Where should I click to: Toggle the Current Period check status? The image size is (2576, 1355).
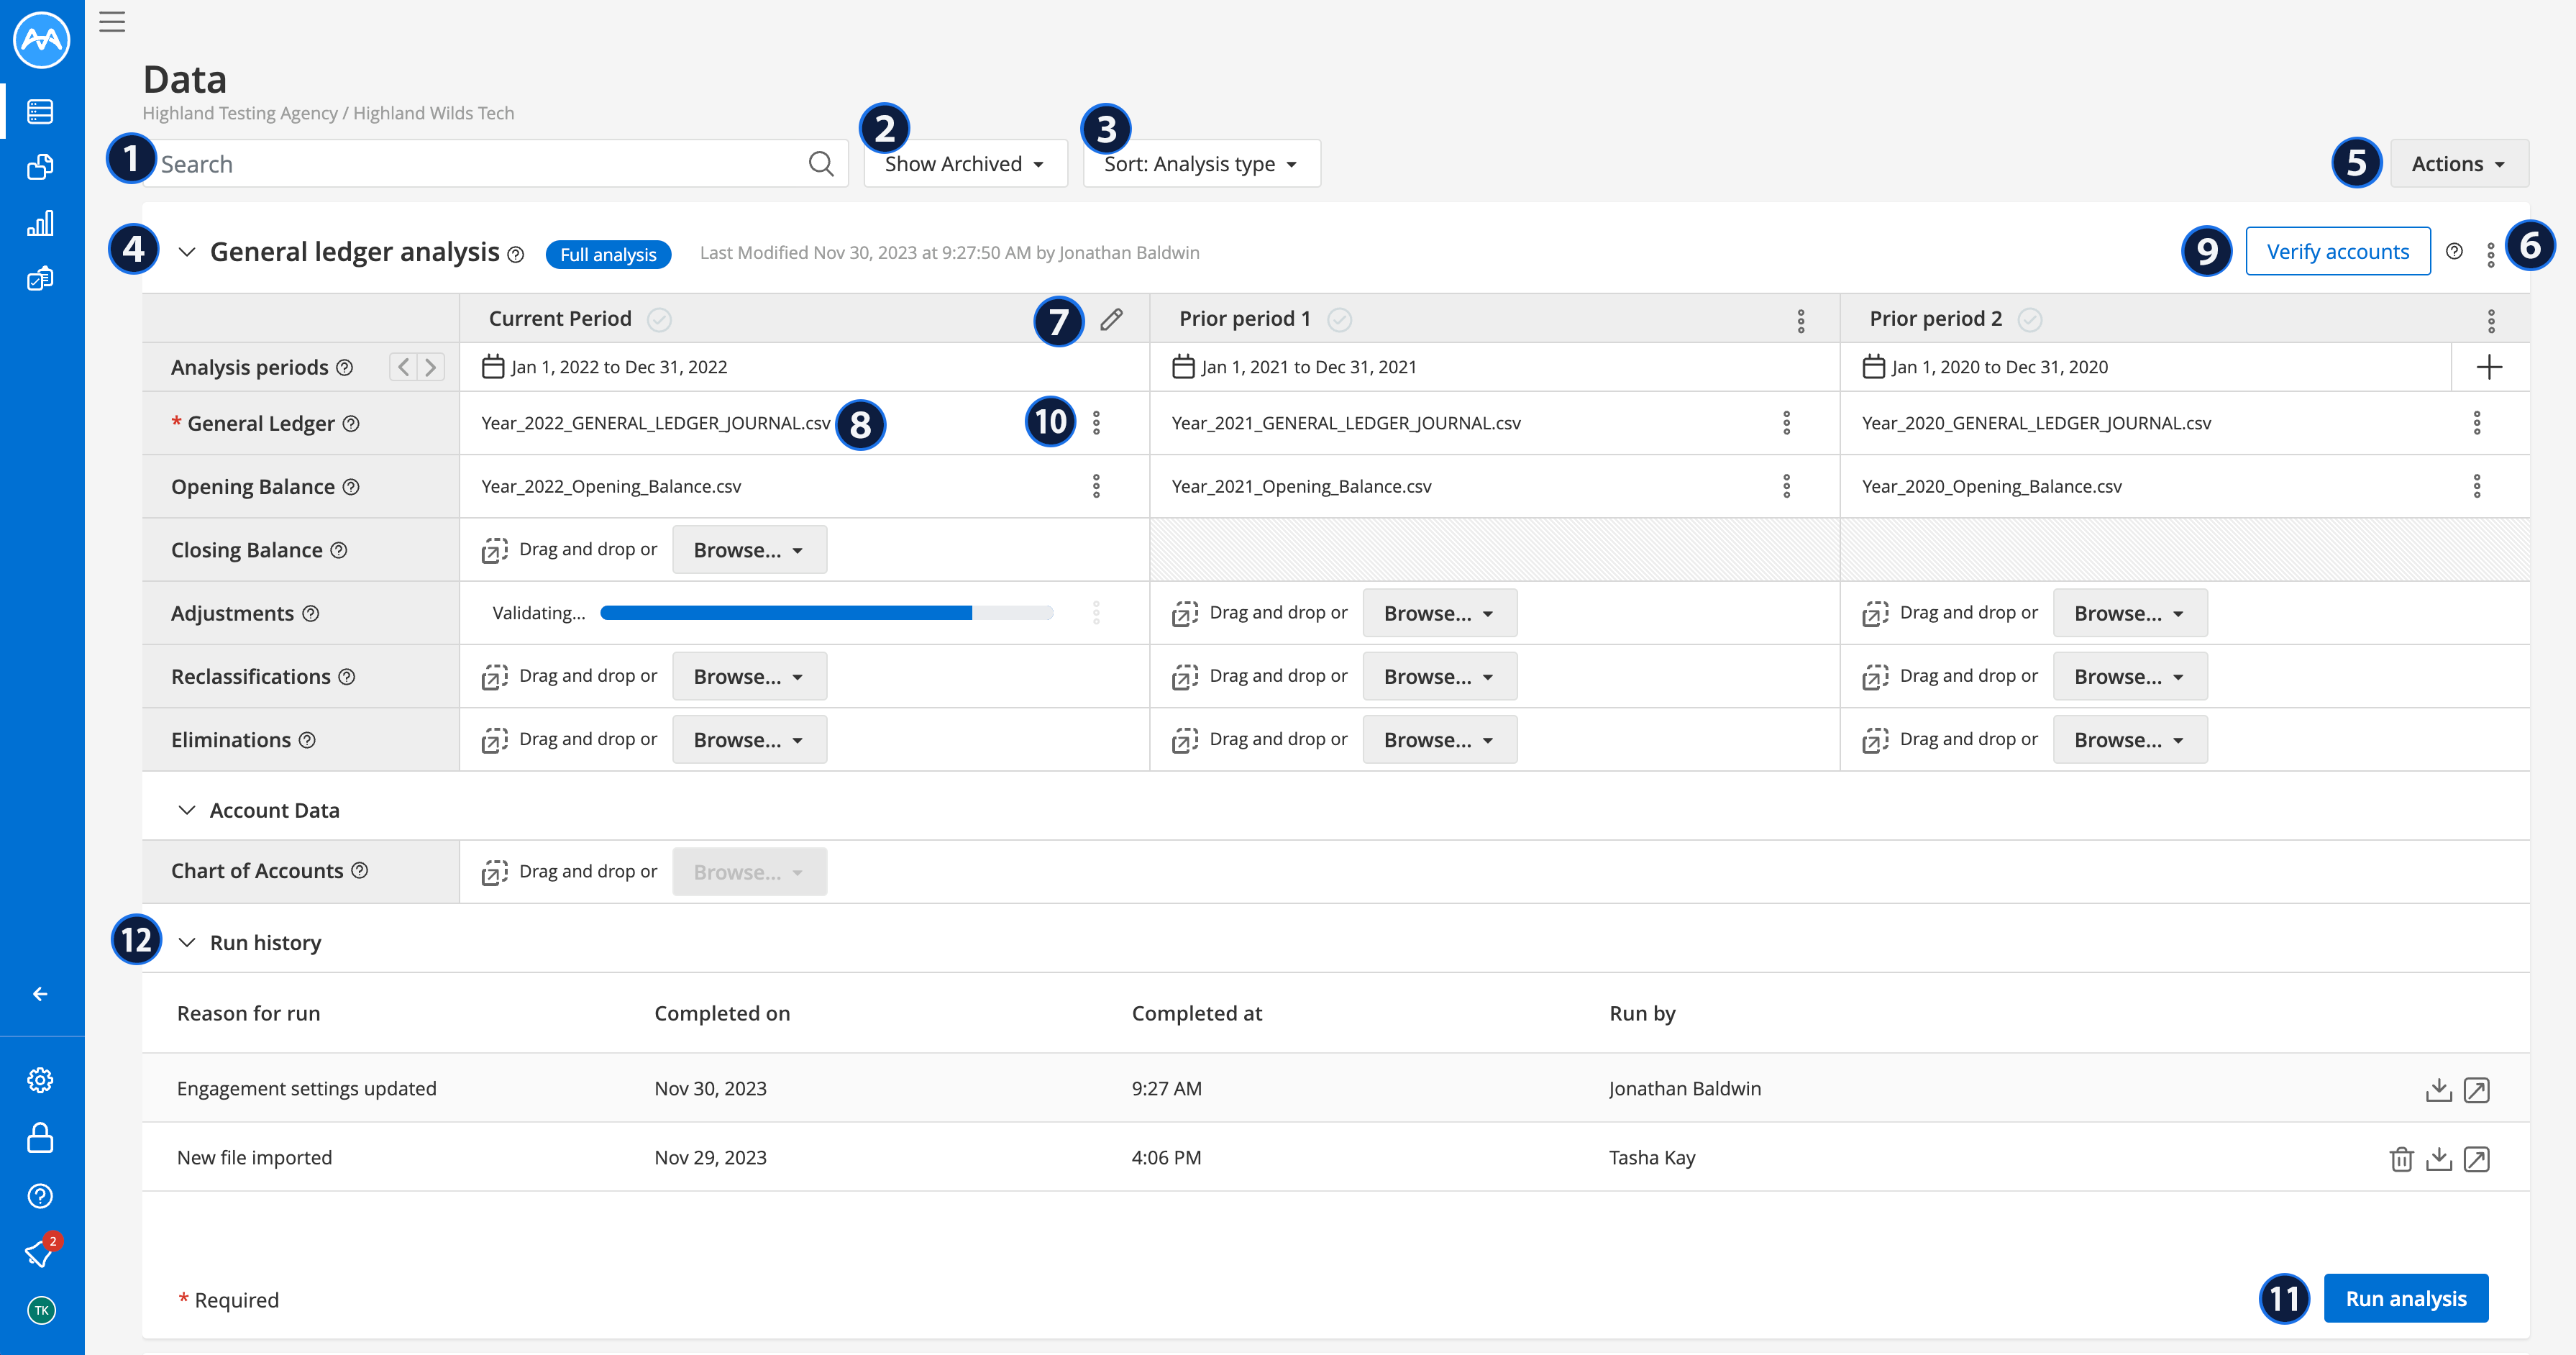point(659,319)
